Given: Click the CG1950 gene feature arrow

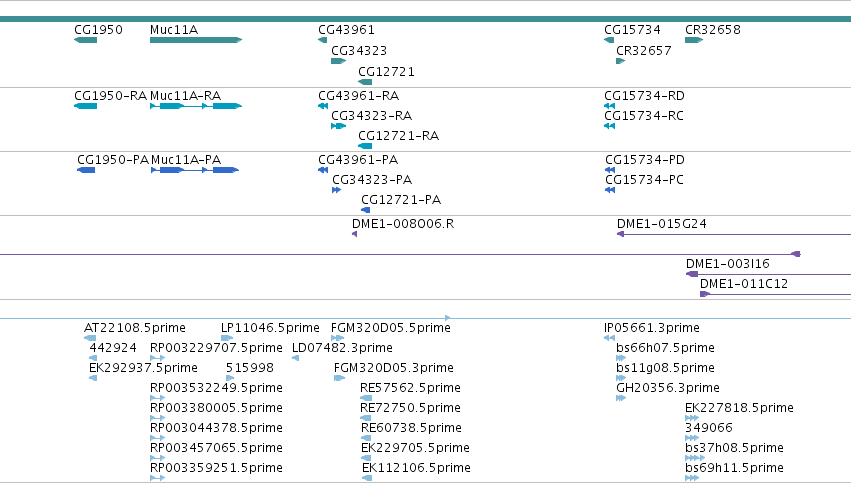Looking at the screenshot, I should pyautogui.click(x=85, y=40).
